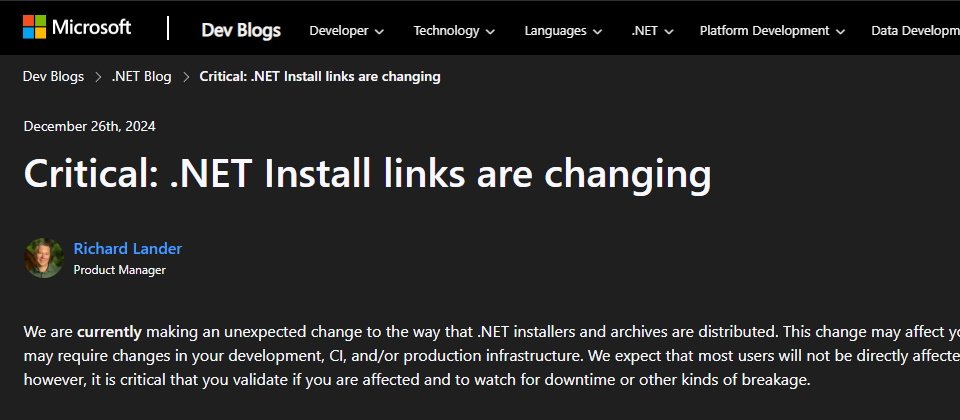The width and height of the screenshot is (960, 420).
Task: Click the chevron arrow beside Developer
Action: click(x=379, y=32)
